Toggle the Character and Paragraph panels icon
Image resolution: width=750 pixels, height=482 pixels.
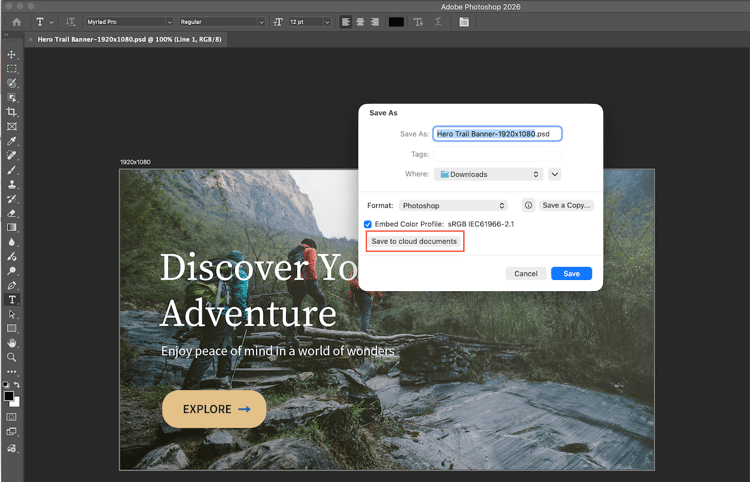(x=463, y=22)
